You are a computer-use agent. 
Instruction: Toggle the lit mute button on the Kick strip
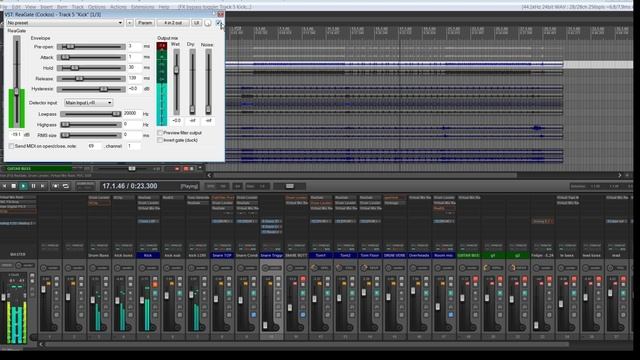[x=155, y=284]
